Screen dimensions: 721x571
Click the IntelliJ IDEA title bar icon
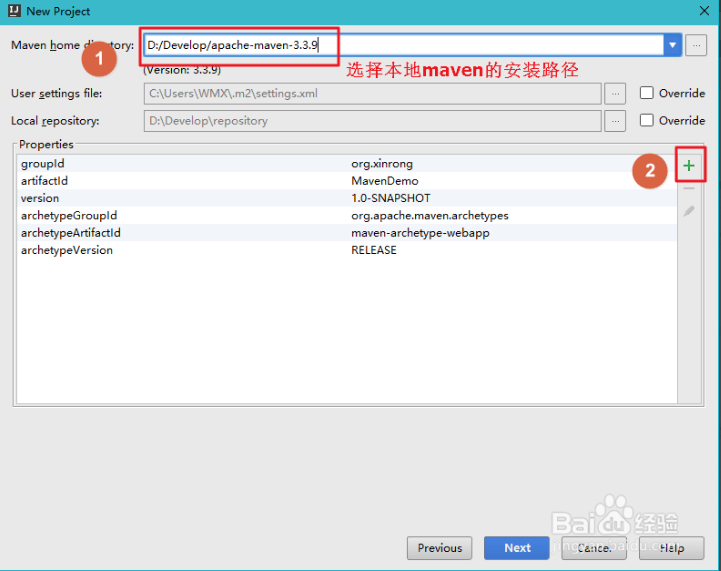point(14,11)
